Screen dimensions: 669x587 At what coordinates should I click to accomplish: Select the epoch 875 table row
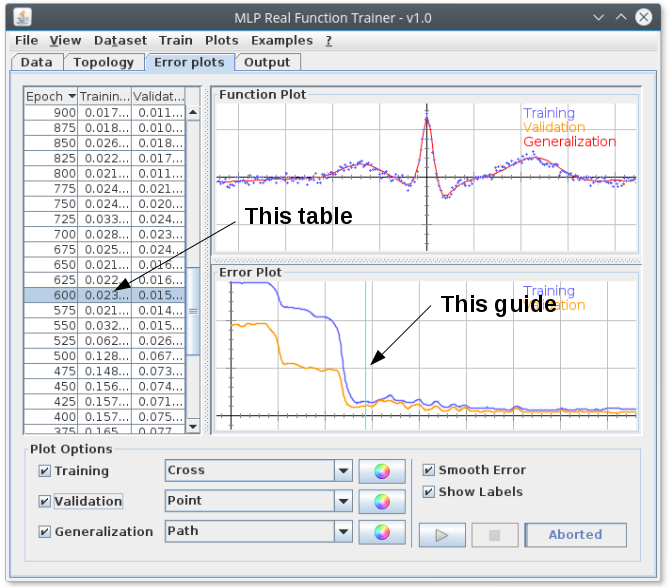tap(105, 128)
